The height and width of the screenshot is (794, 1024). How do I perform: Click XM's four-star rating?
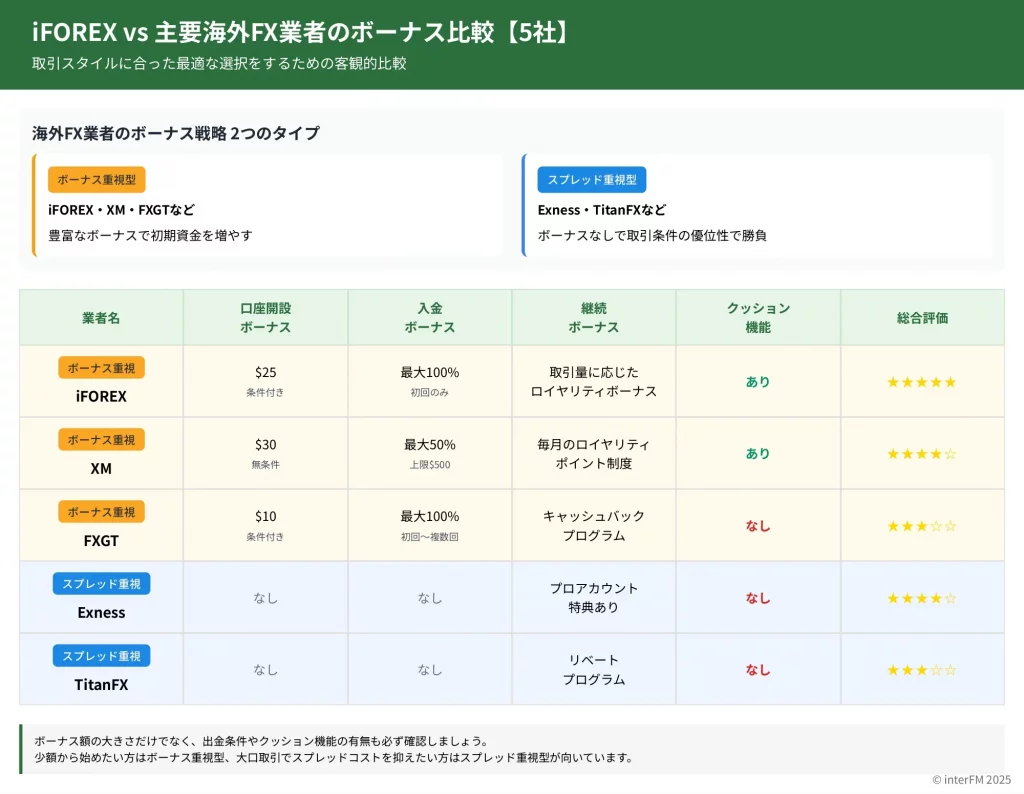pyautogui.click(x=921, y=454)
